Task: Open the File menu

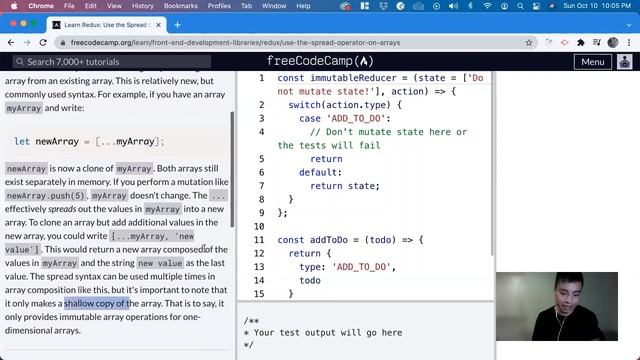Action: 69,6
